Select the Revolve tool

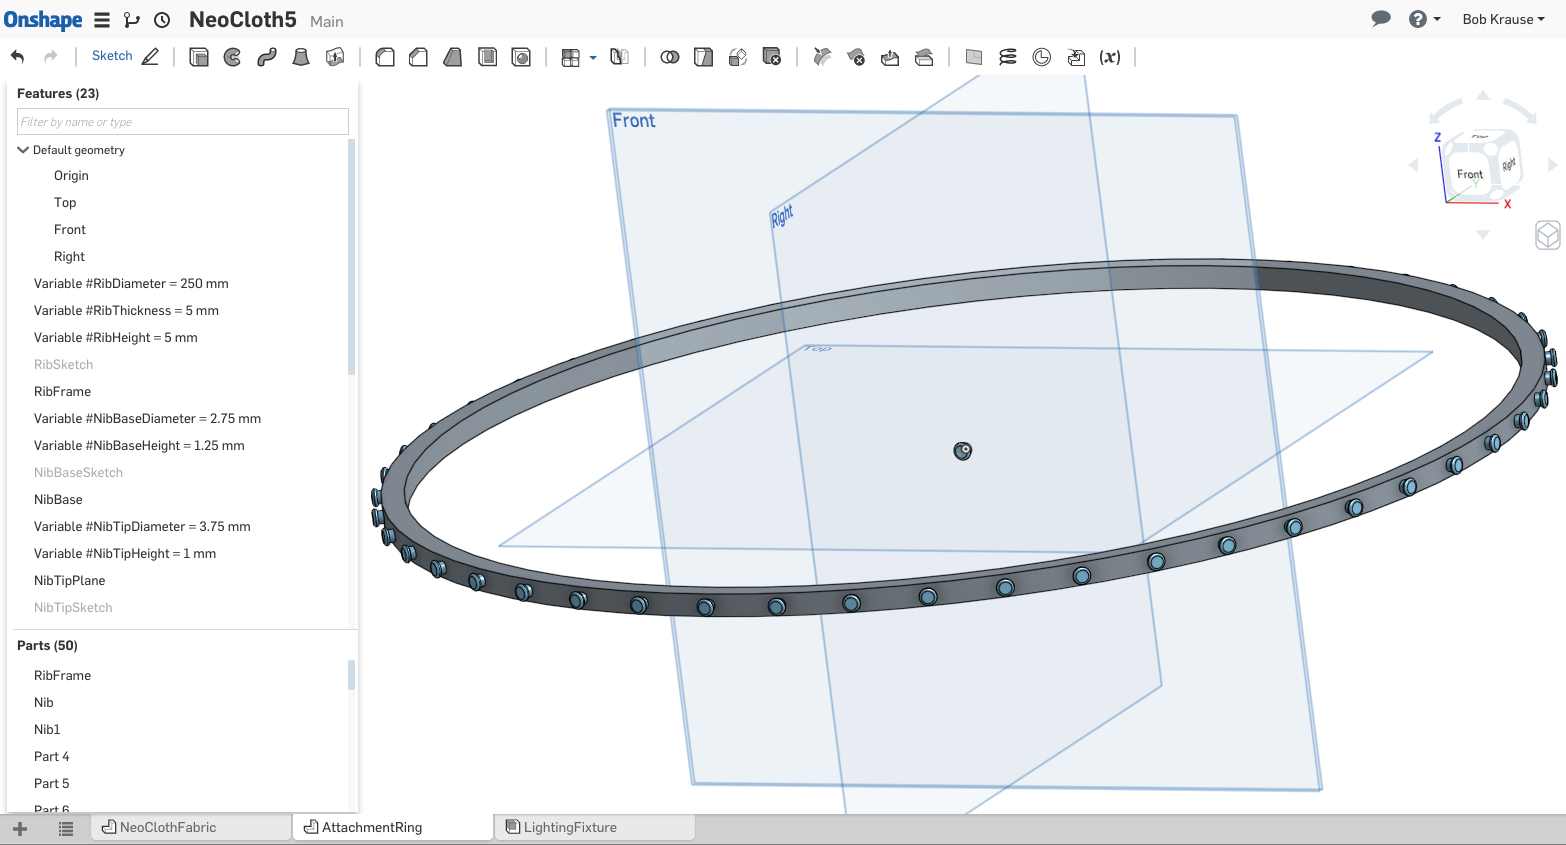pos(232,57)
